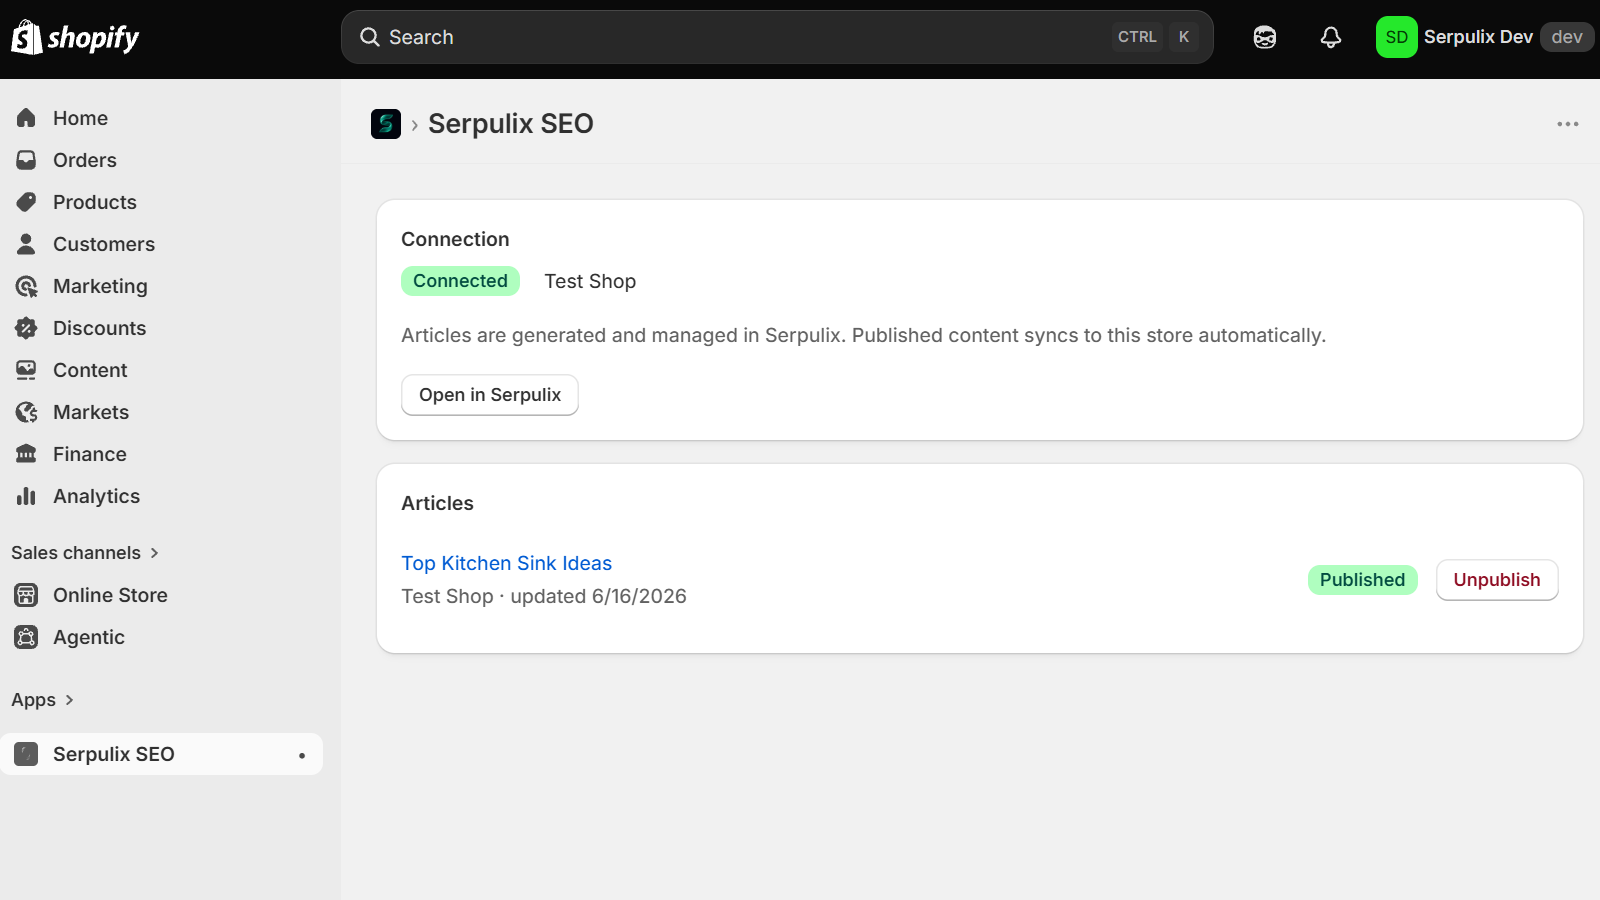
Task: Click the Discounts badge icon
Action: pyautogui.click(x=27, y=328)
